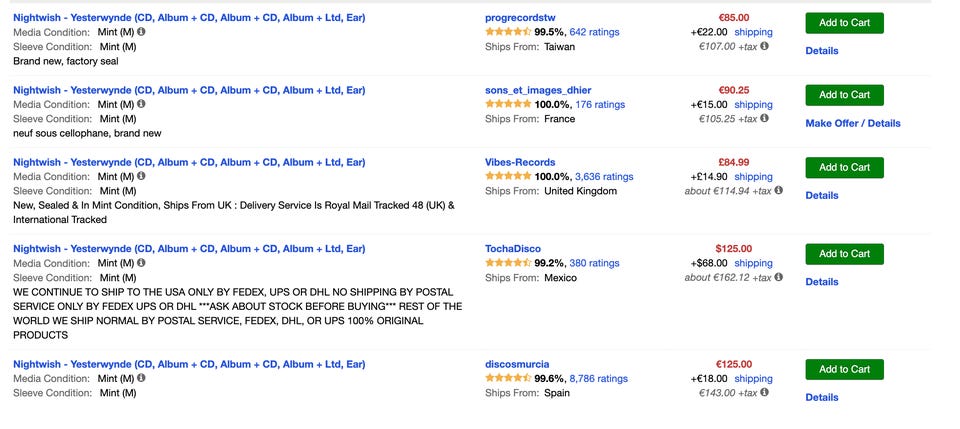Viewport: 960px width, 429px height.
Task: Add the €85.00 progrecordstw item to cart
Action: point(844,23)
